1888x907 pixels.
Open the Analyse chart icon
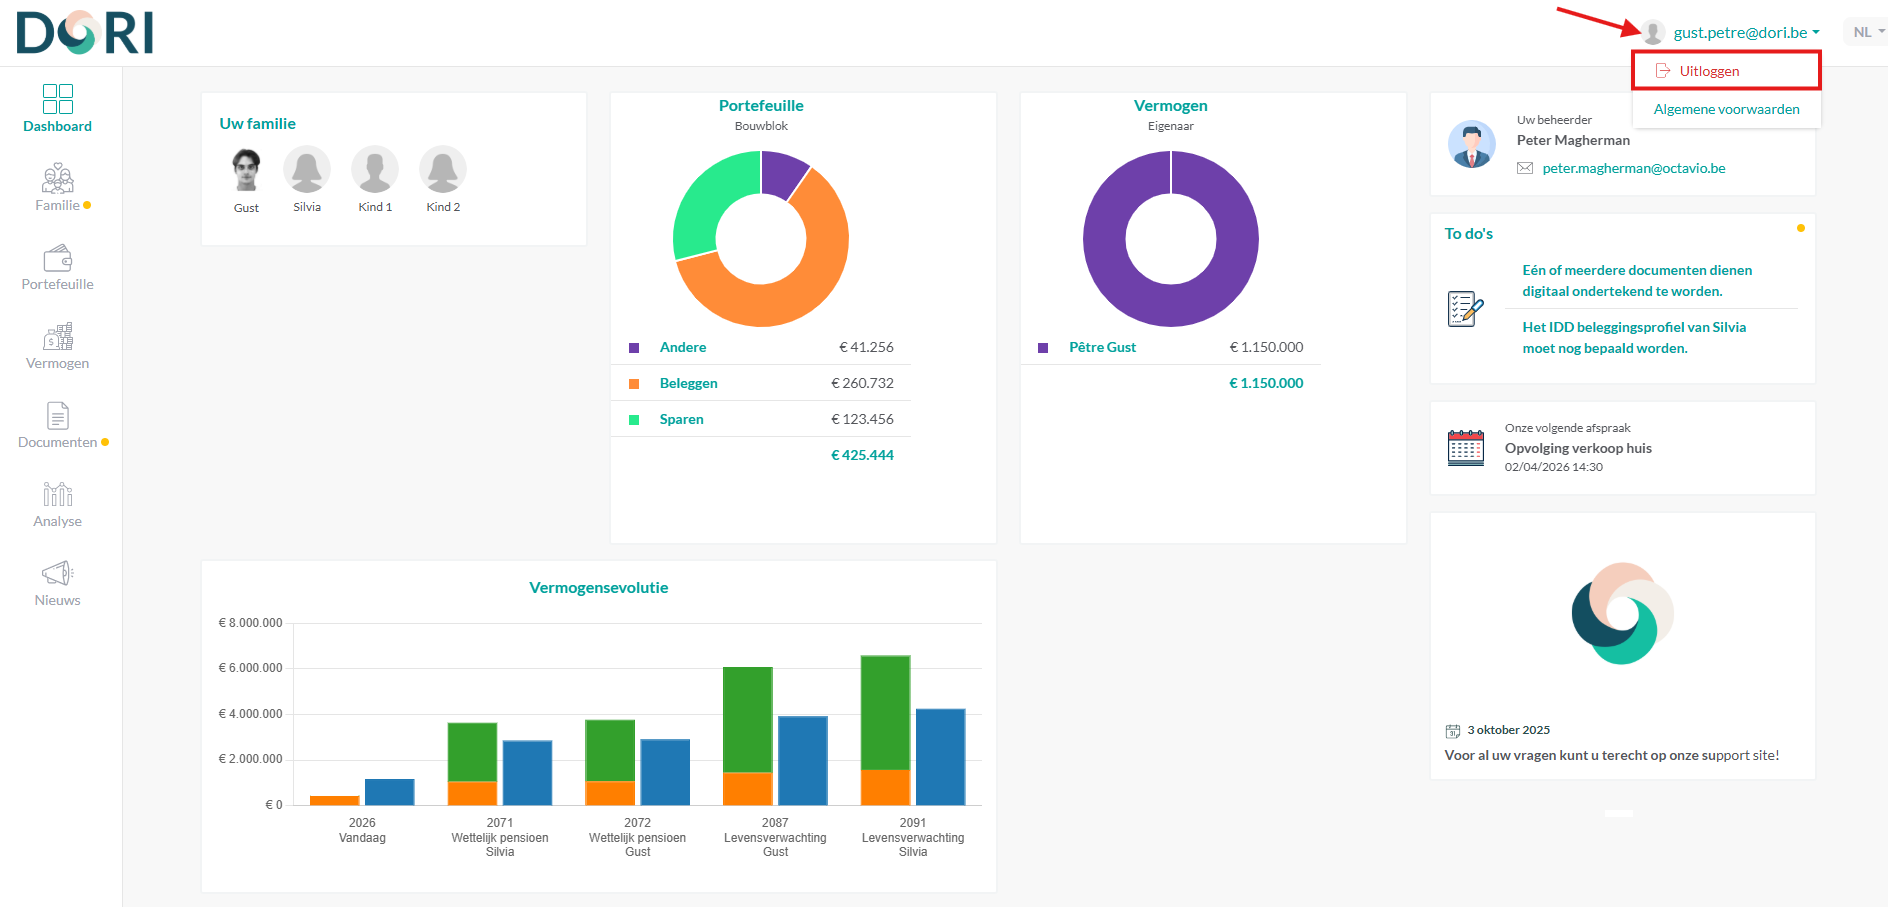coord(58,494)
